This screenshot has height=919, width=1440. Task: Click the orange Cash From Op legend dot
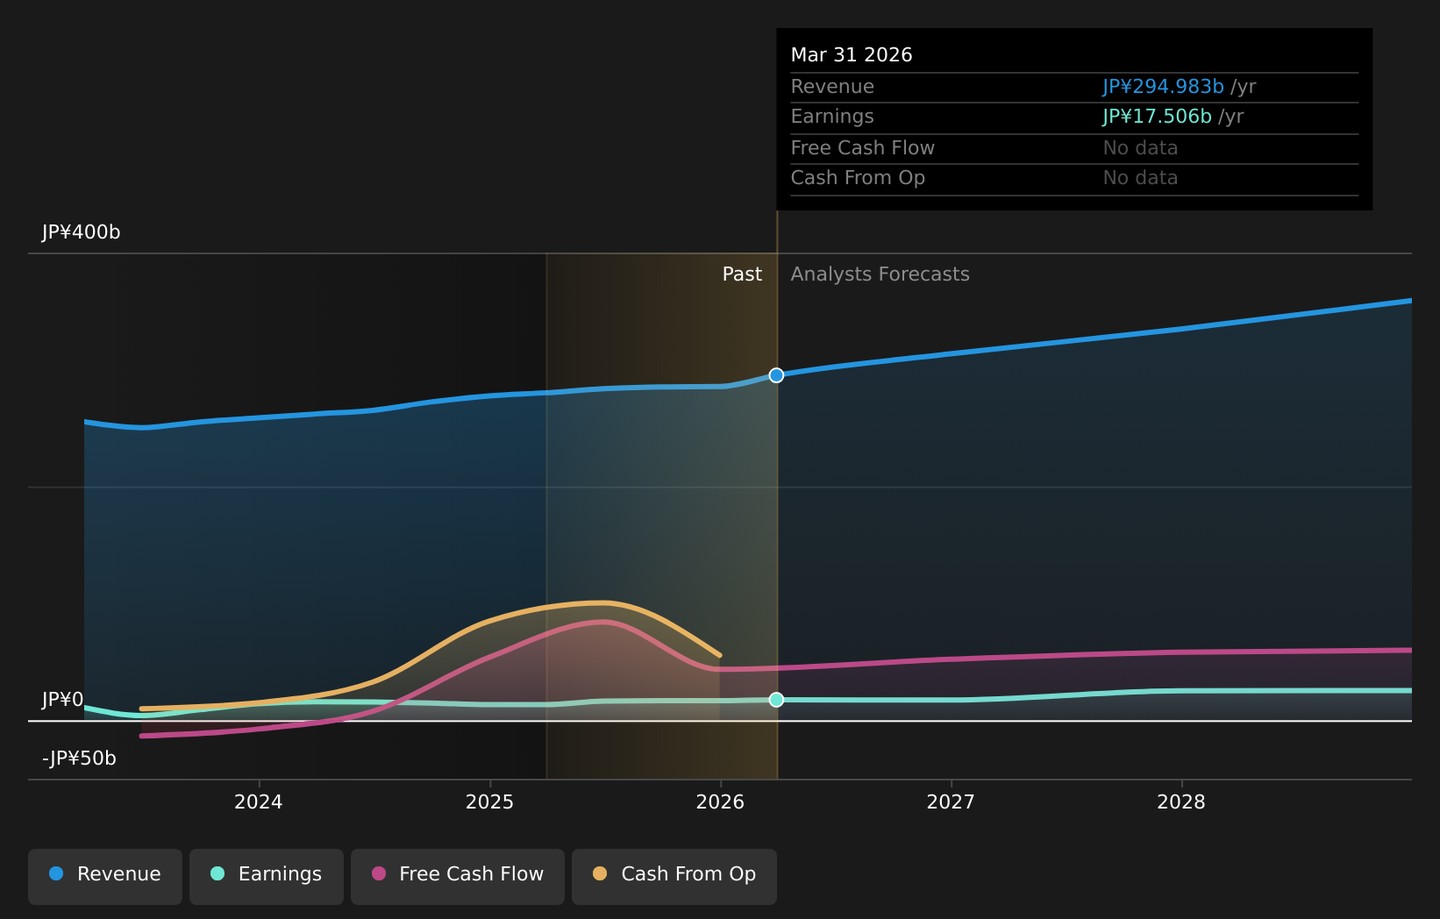pyautogui.click(x=600, y=874)
